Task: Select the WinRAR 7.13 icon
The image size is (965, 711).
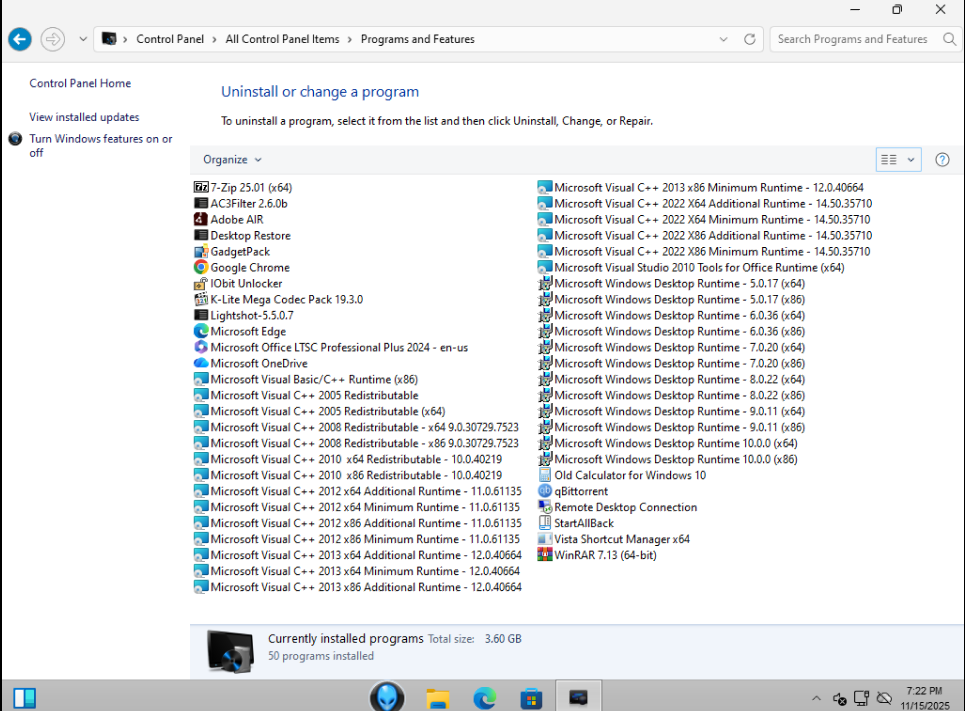Action: [x=545, y=555]
